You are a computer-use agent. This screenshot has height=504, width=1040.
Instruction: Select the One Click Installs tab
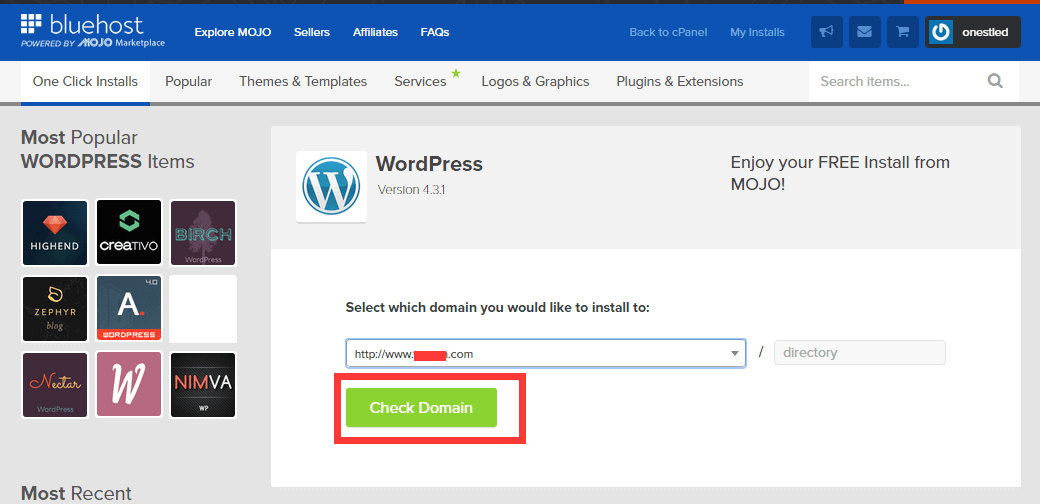86,82
